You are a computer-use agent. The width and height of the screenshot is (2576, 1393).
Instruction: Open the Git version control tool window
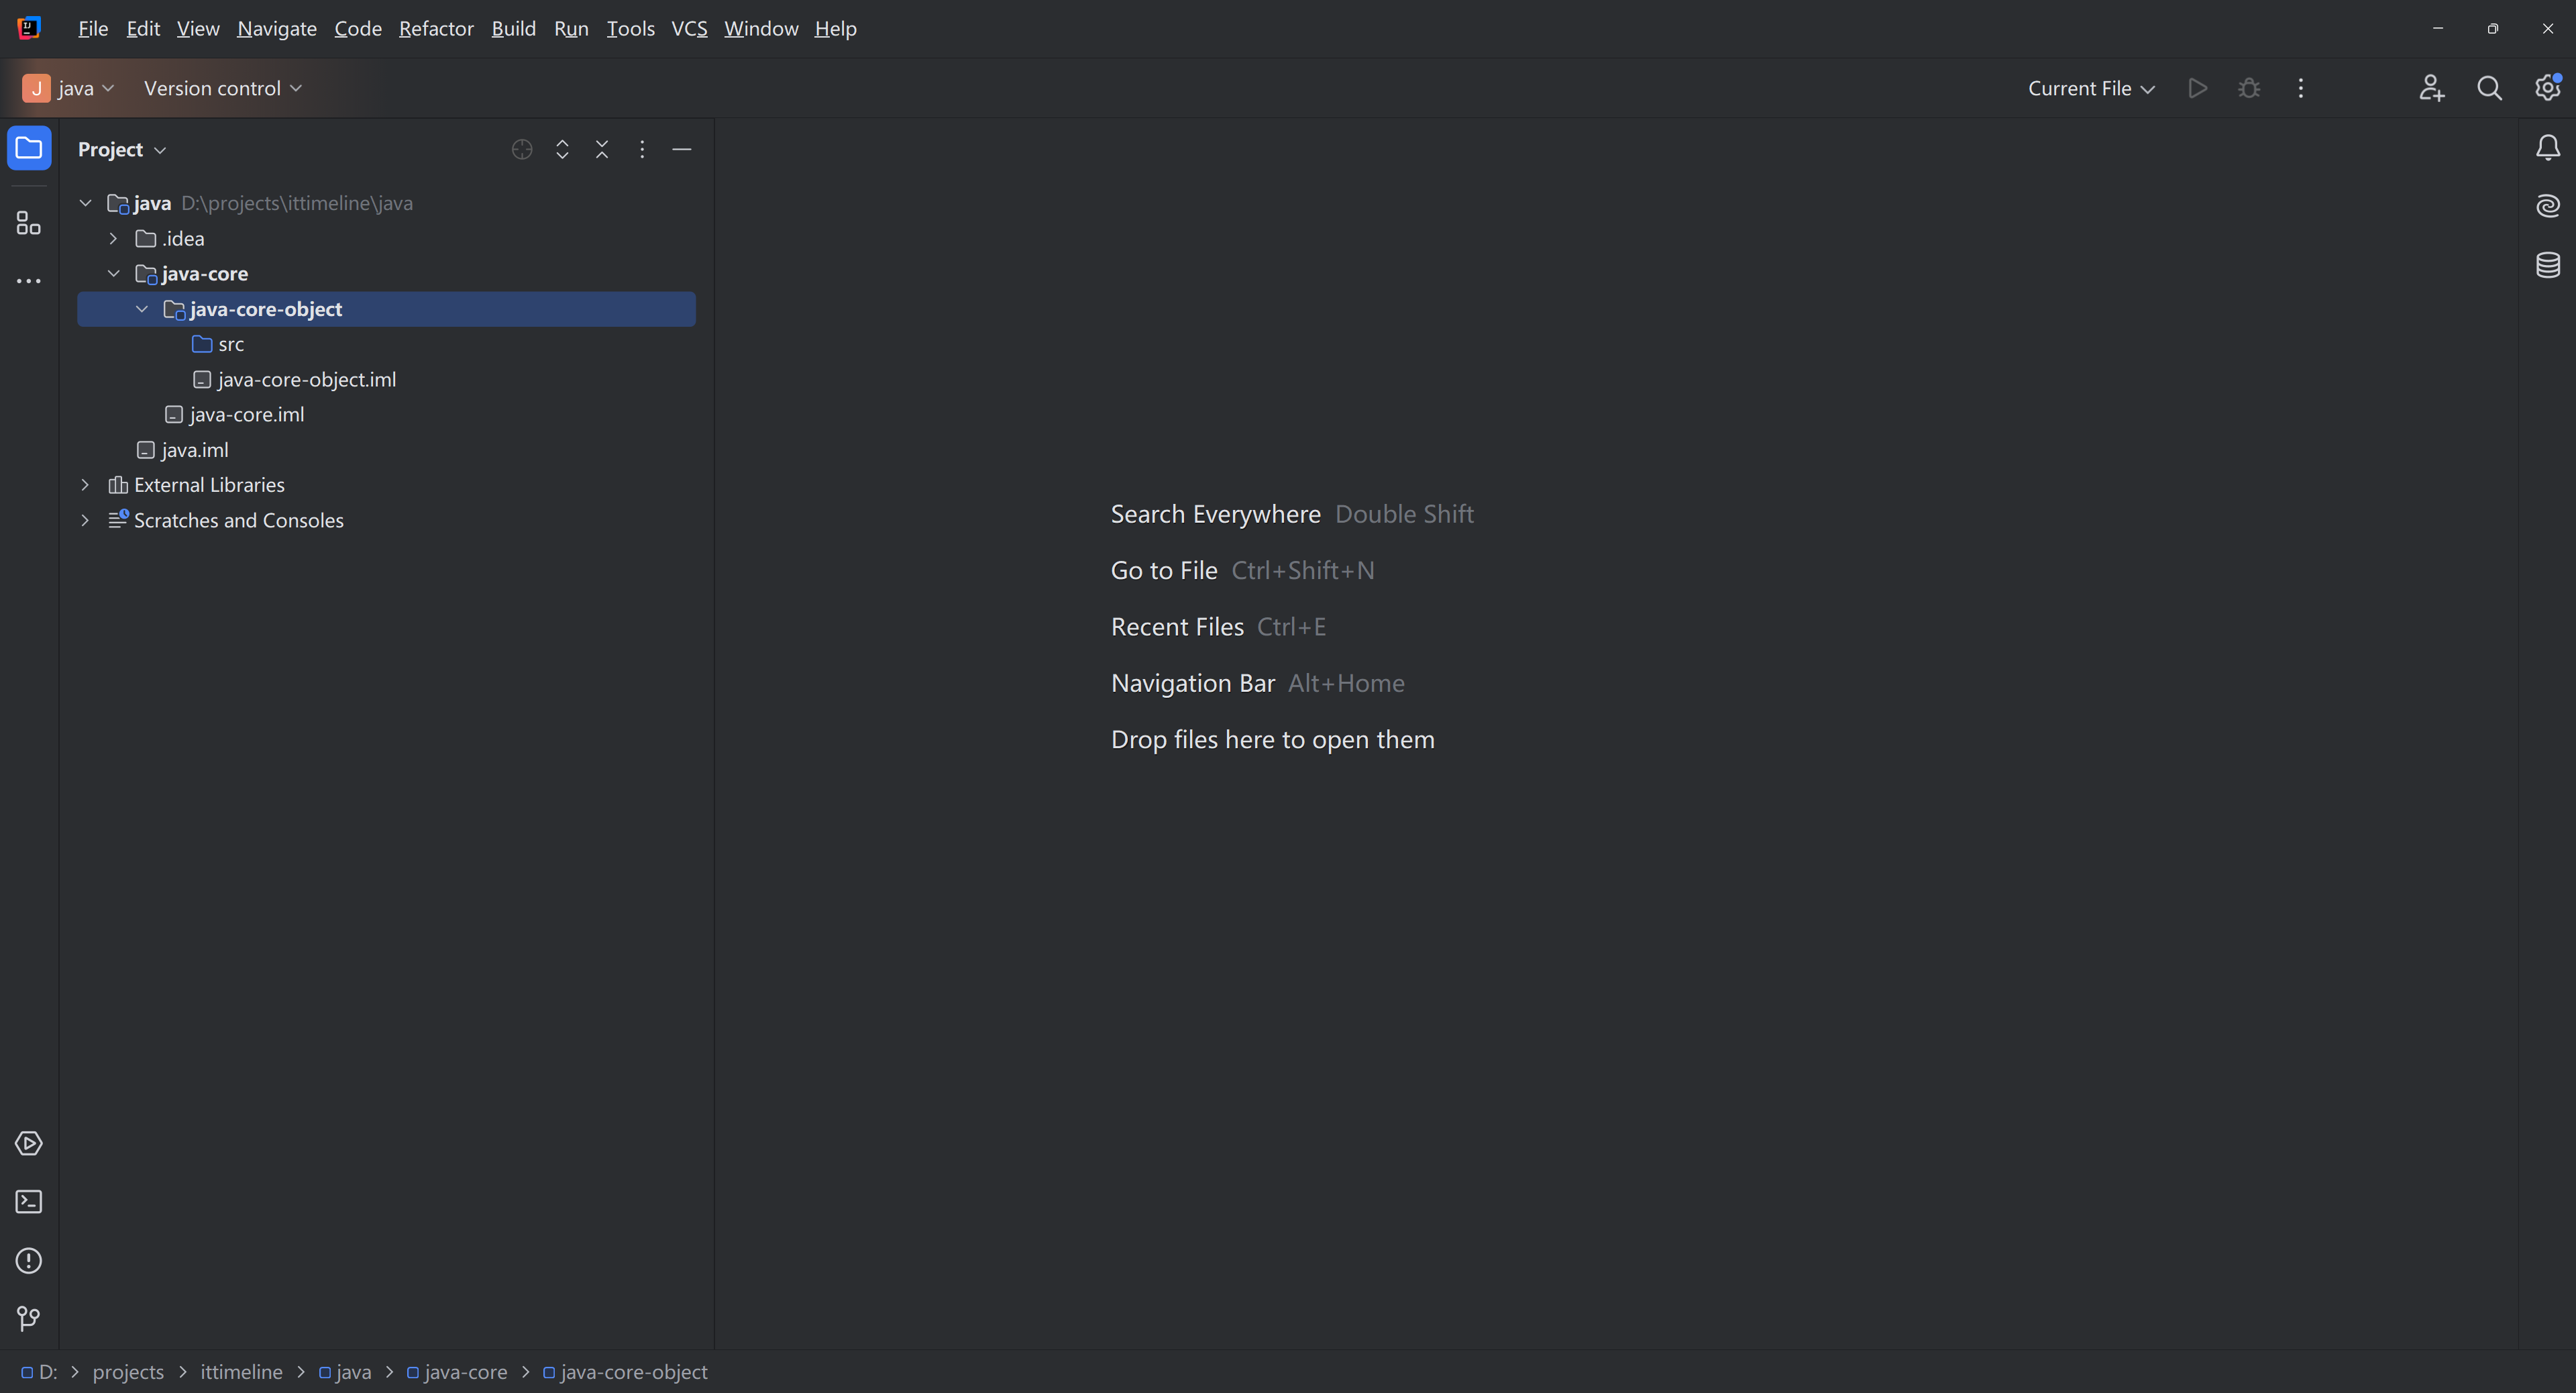click(x=28, y=1319)
